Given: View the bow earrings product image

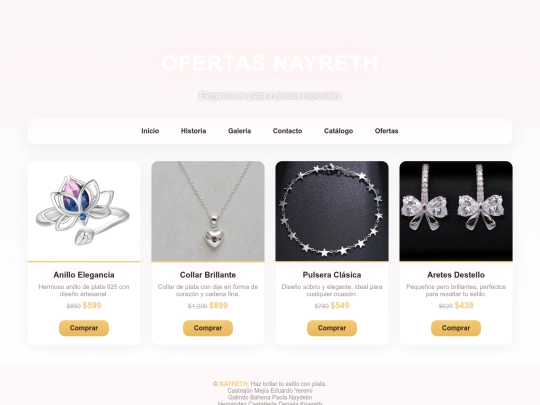Looking at the screenshot, I should click(456, 211).
